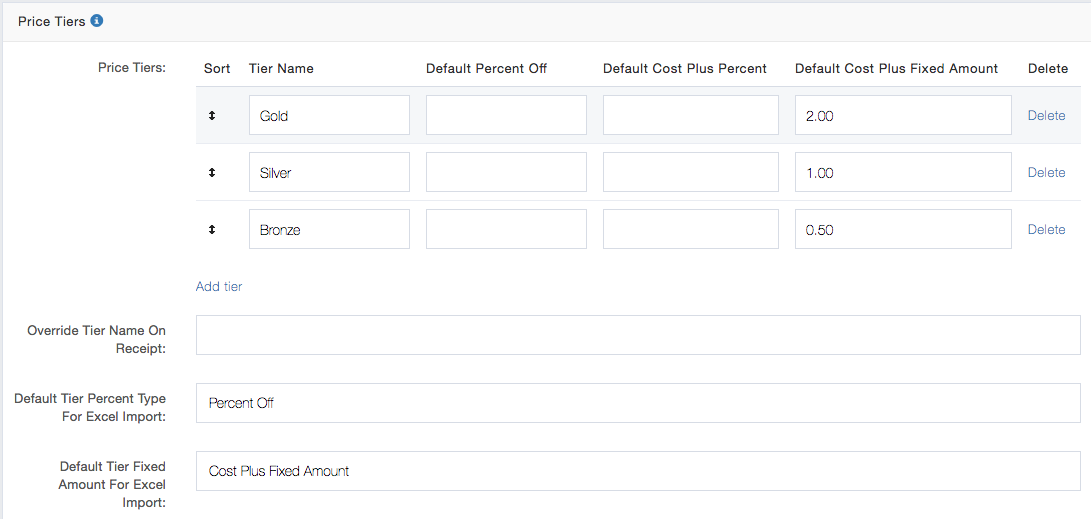Click Gold tier Default Percent Off field
Image resolution: width=1091 pixels, height=519 pixels.
(506, 116)
